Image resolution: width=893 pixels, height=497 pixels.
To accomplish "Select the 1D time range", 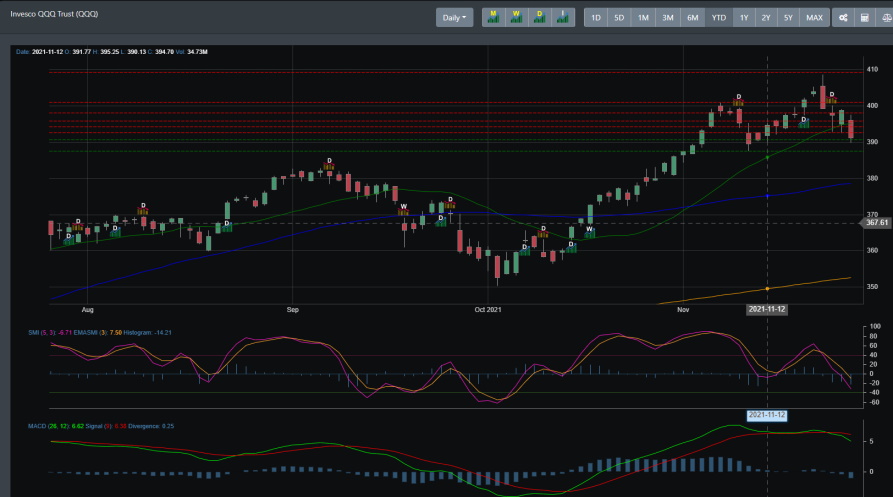I will [596, 18].
